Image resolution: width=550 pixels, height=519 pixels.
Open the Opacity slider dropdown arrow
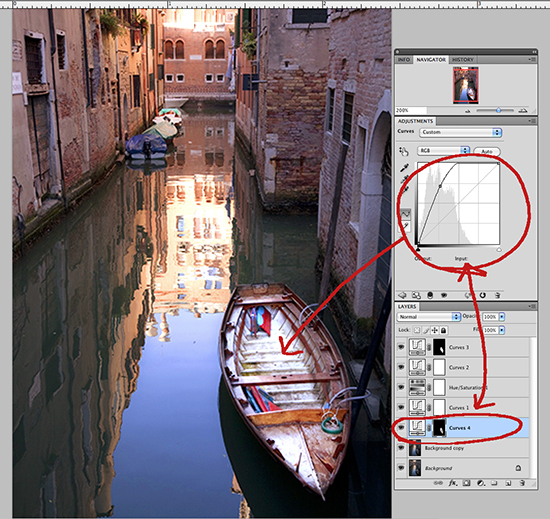[502, 317]
